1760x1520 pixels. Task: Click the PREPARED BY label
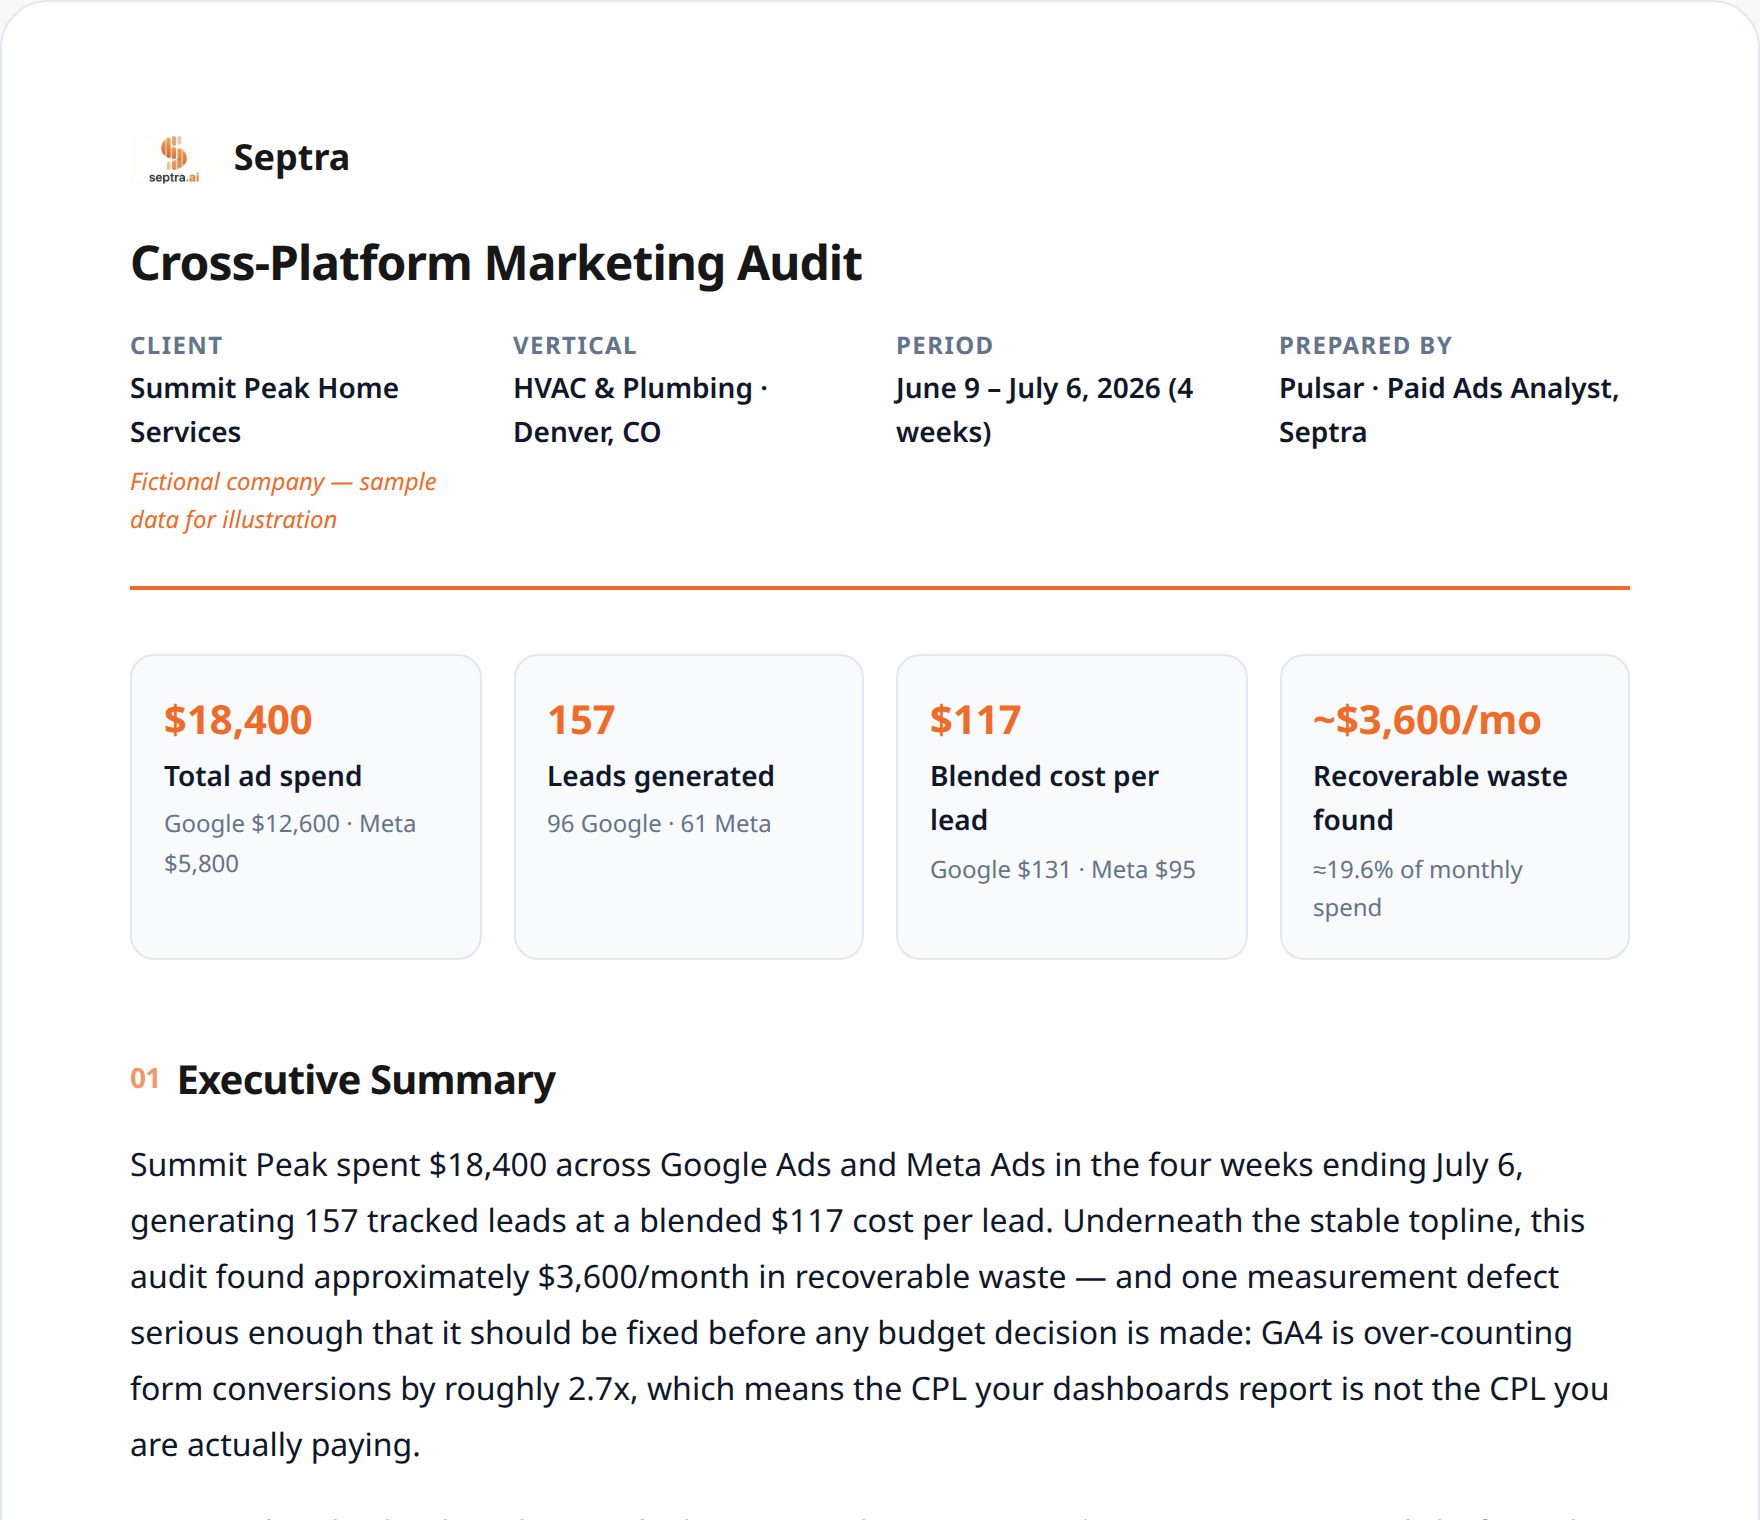pos(1365,346)
